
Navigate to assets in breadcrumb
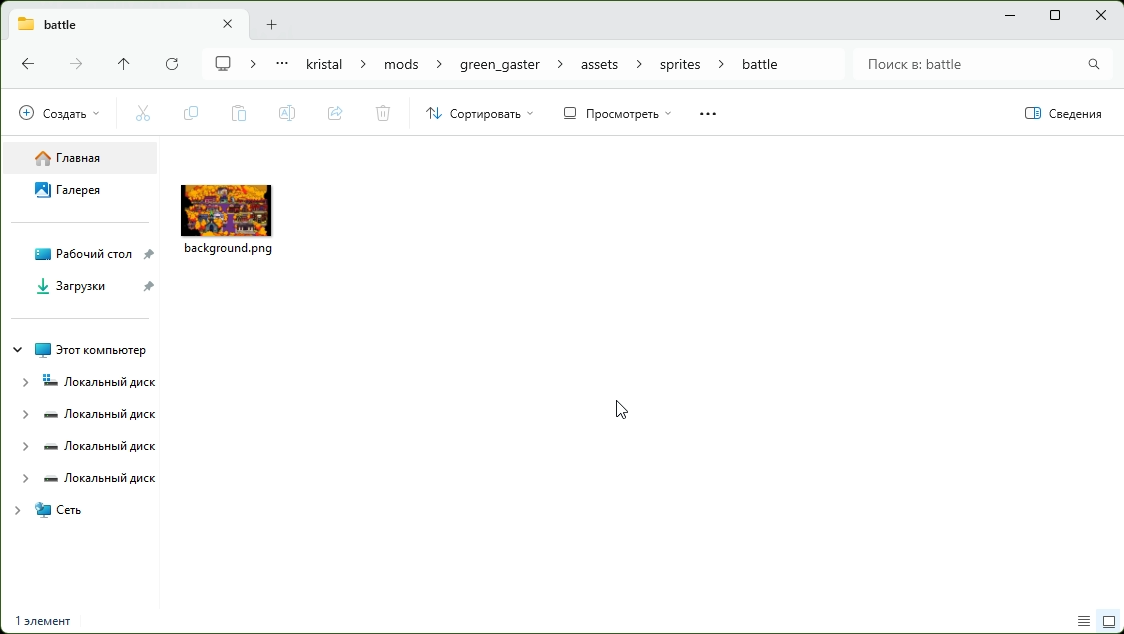pos(599,64)
